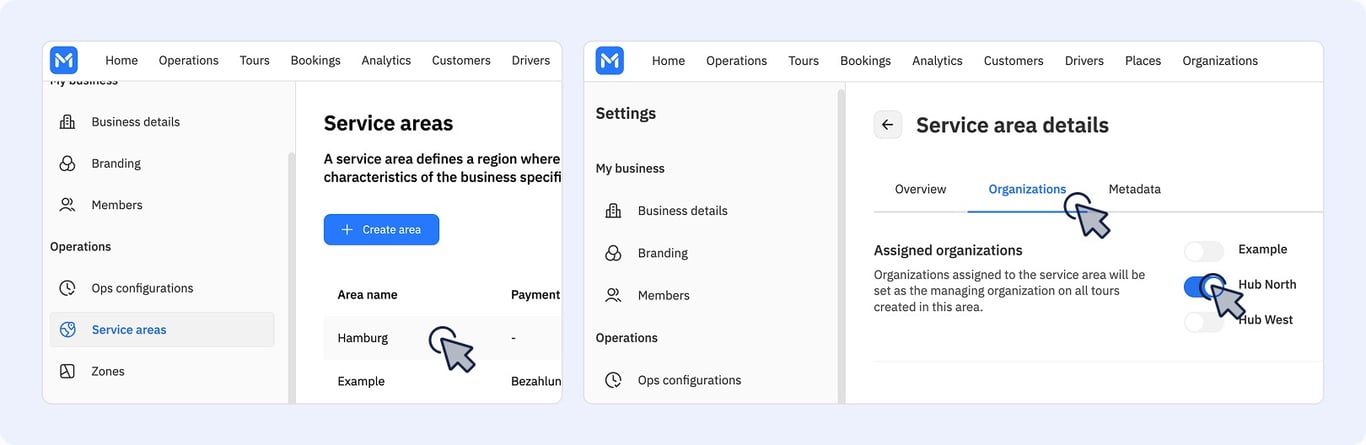The image size is (1366, 445).
Task: Click Members person icon in left window
Action: 67,205
